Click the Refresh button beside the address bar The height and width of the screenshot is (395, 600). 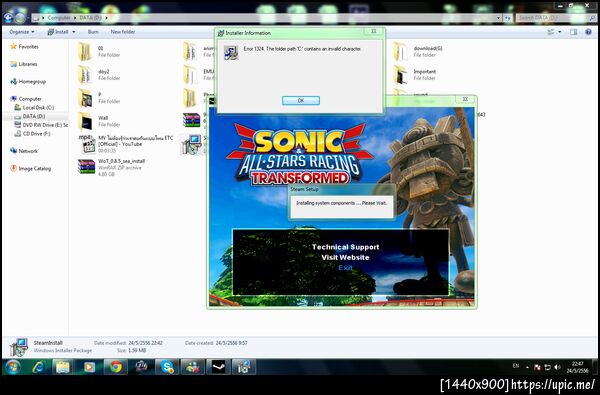(508, 18)
